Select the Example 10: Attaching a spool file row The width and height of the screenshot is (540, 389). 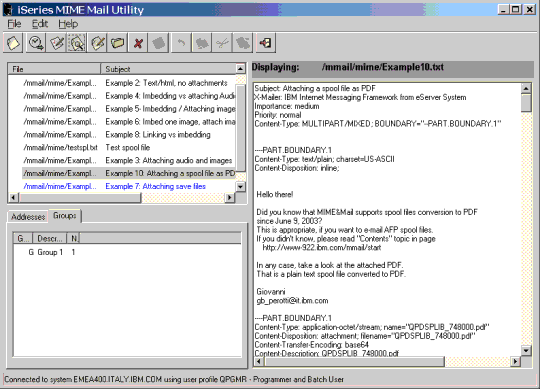(x=128, y=173)
